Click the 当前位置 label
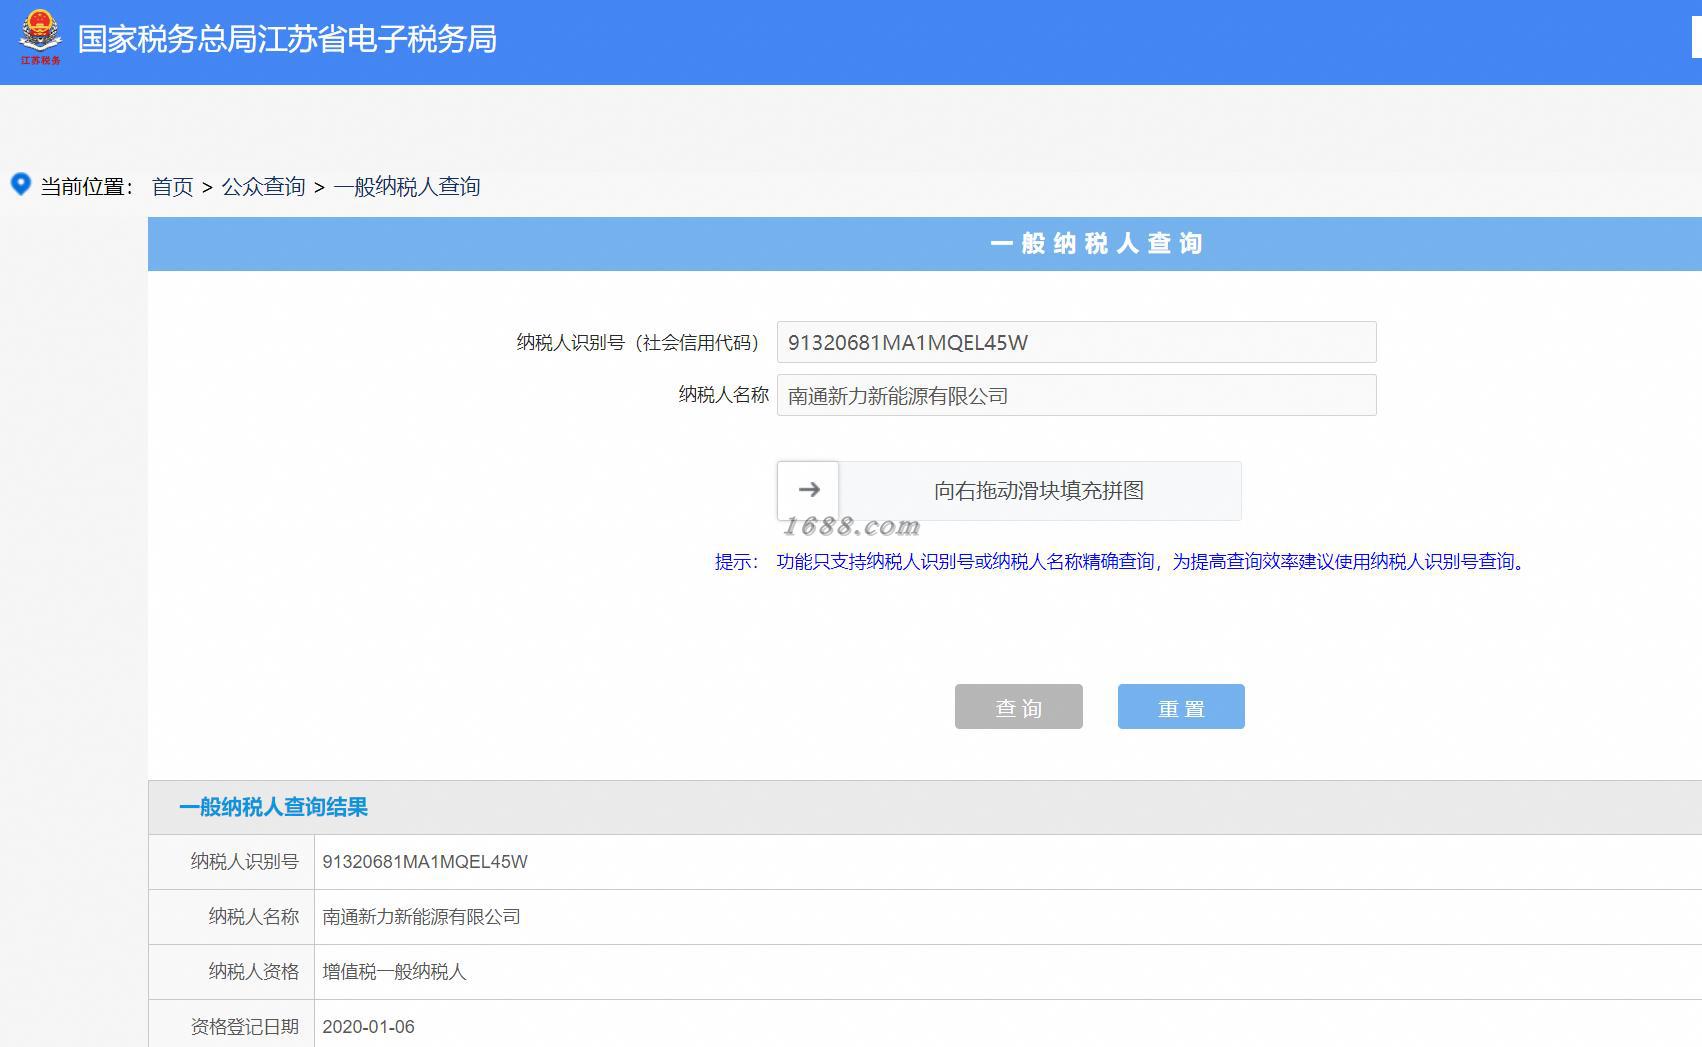The height and width of the screenshot is (1047, 1702). click(x=87, y=187)
